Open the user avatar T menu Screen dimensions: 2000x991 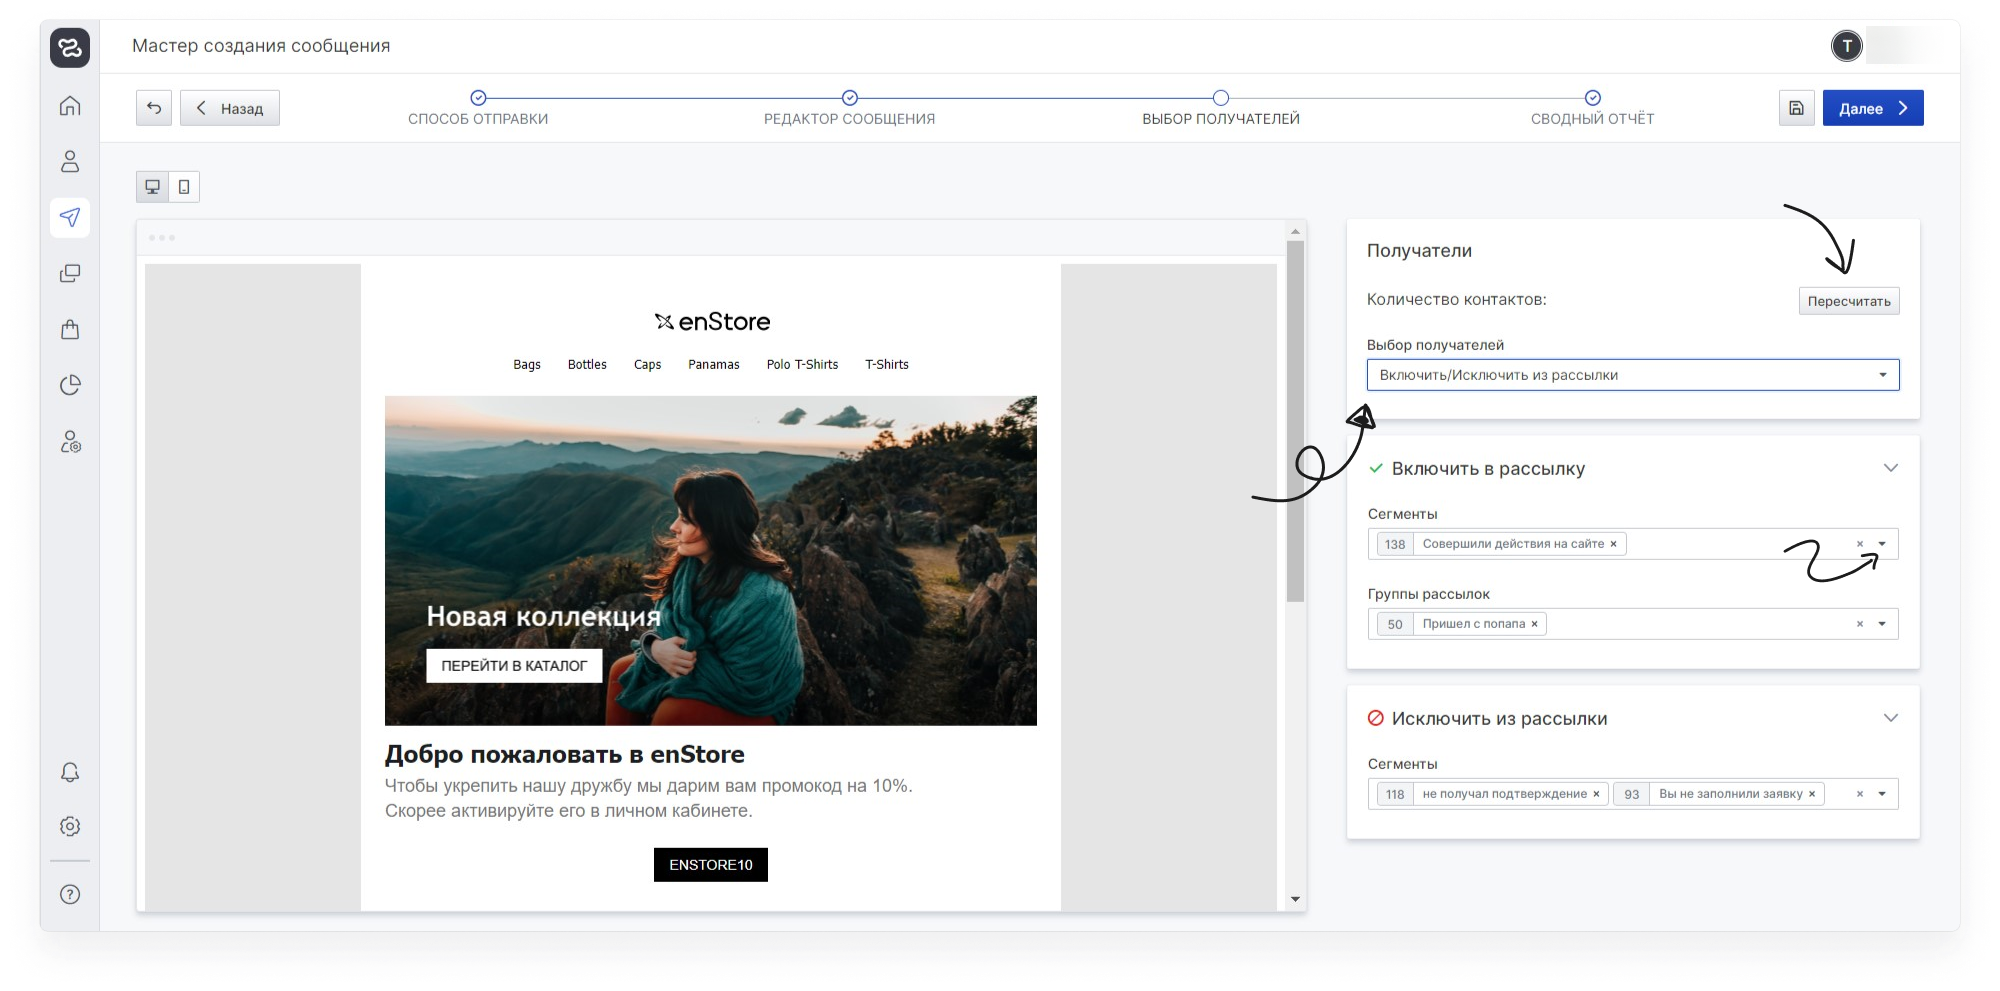pyautogui.click(x=1847, y=46)
